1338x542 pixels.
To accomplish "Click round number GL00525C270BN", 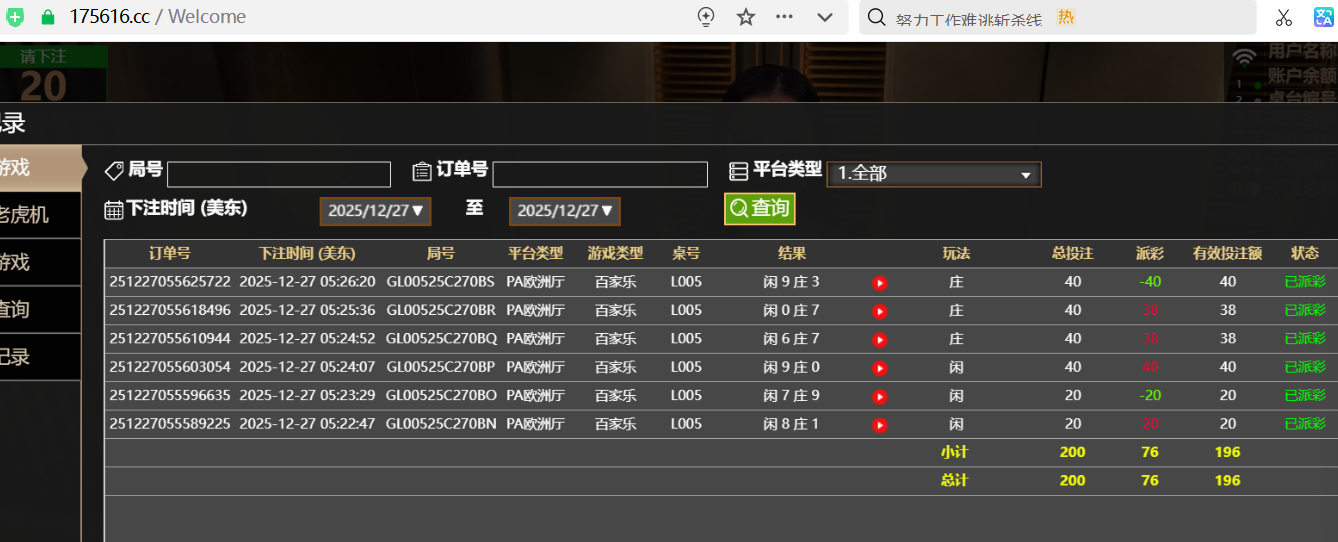I will 441,424.
